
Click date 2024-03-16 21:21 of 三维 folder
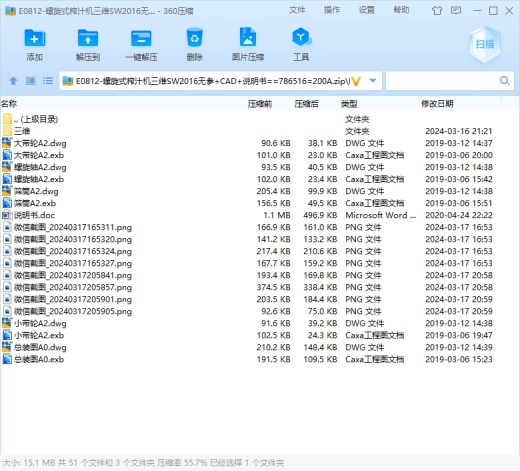click(x=459, y=131)
